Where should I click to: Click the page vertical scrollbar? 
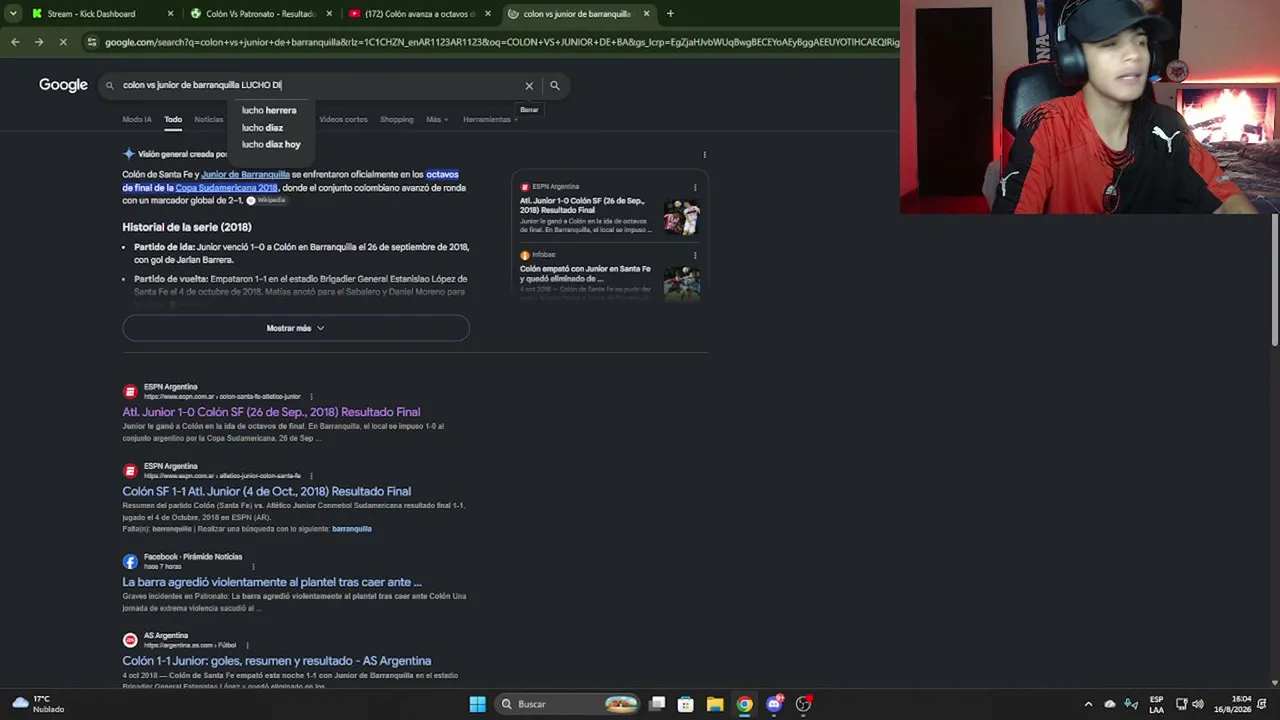[x=1274, y=282]
